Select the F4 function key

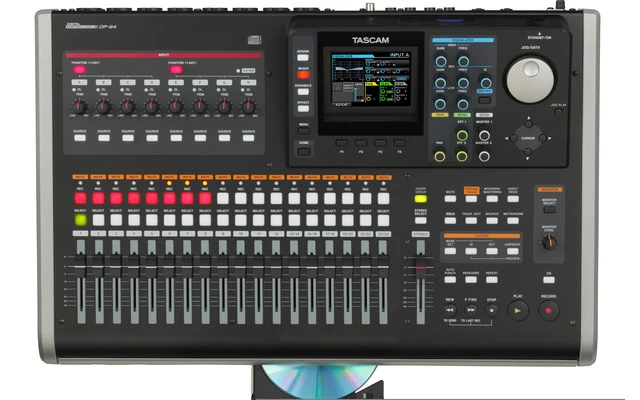400,143
